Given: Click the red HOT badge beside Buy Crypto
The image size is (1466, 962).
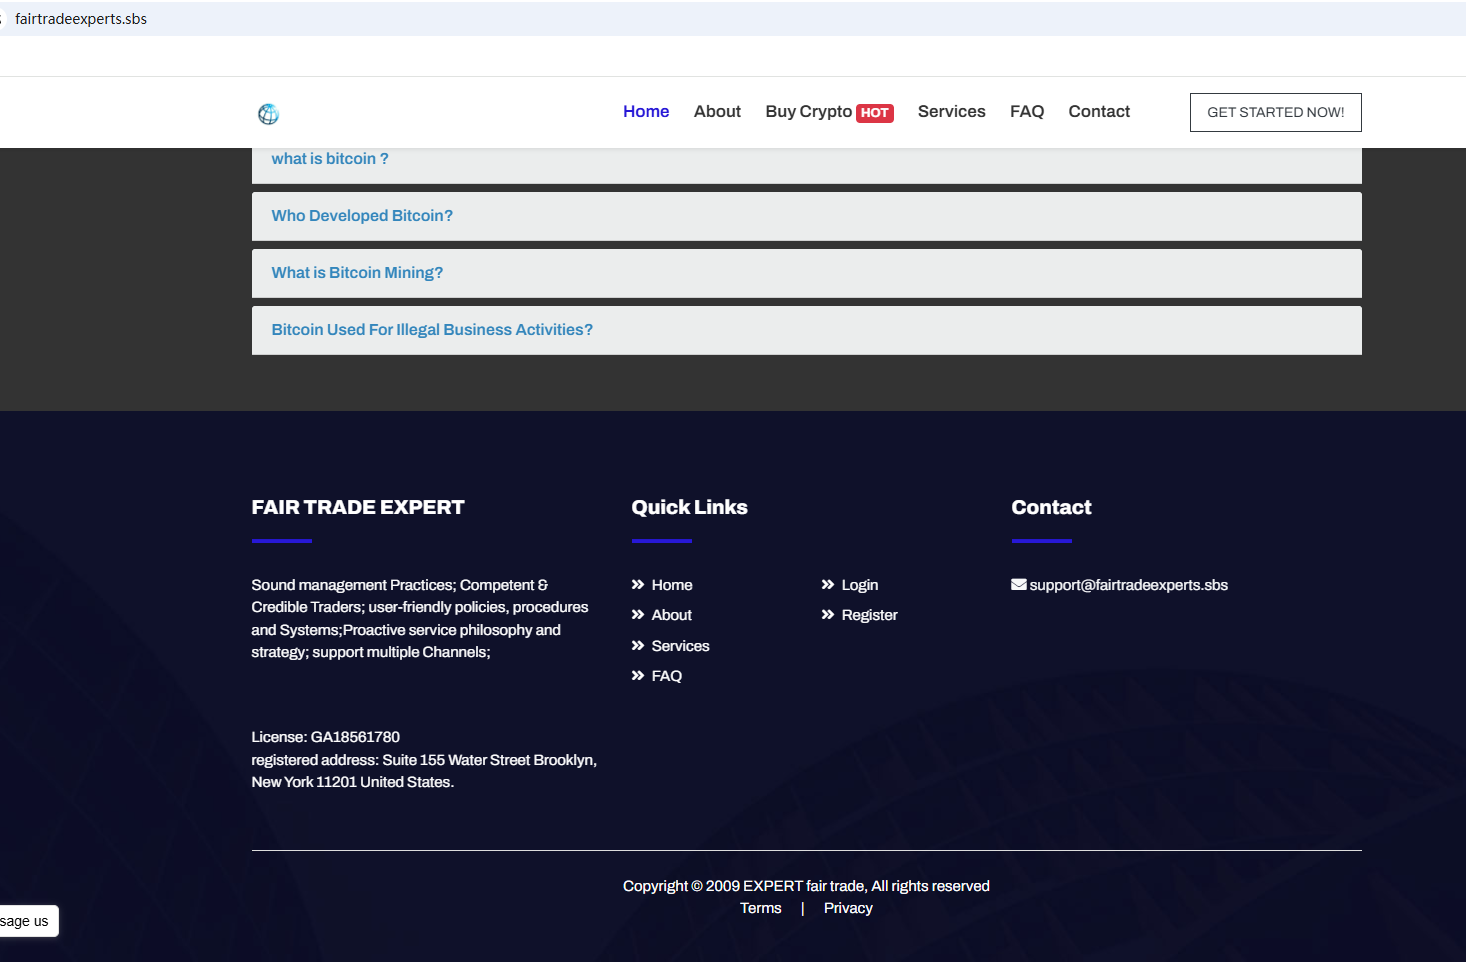Looking at the screenshot, I should [874, 113].
